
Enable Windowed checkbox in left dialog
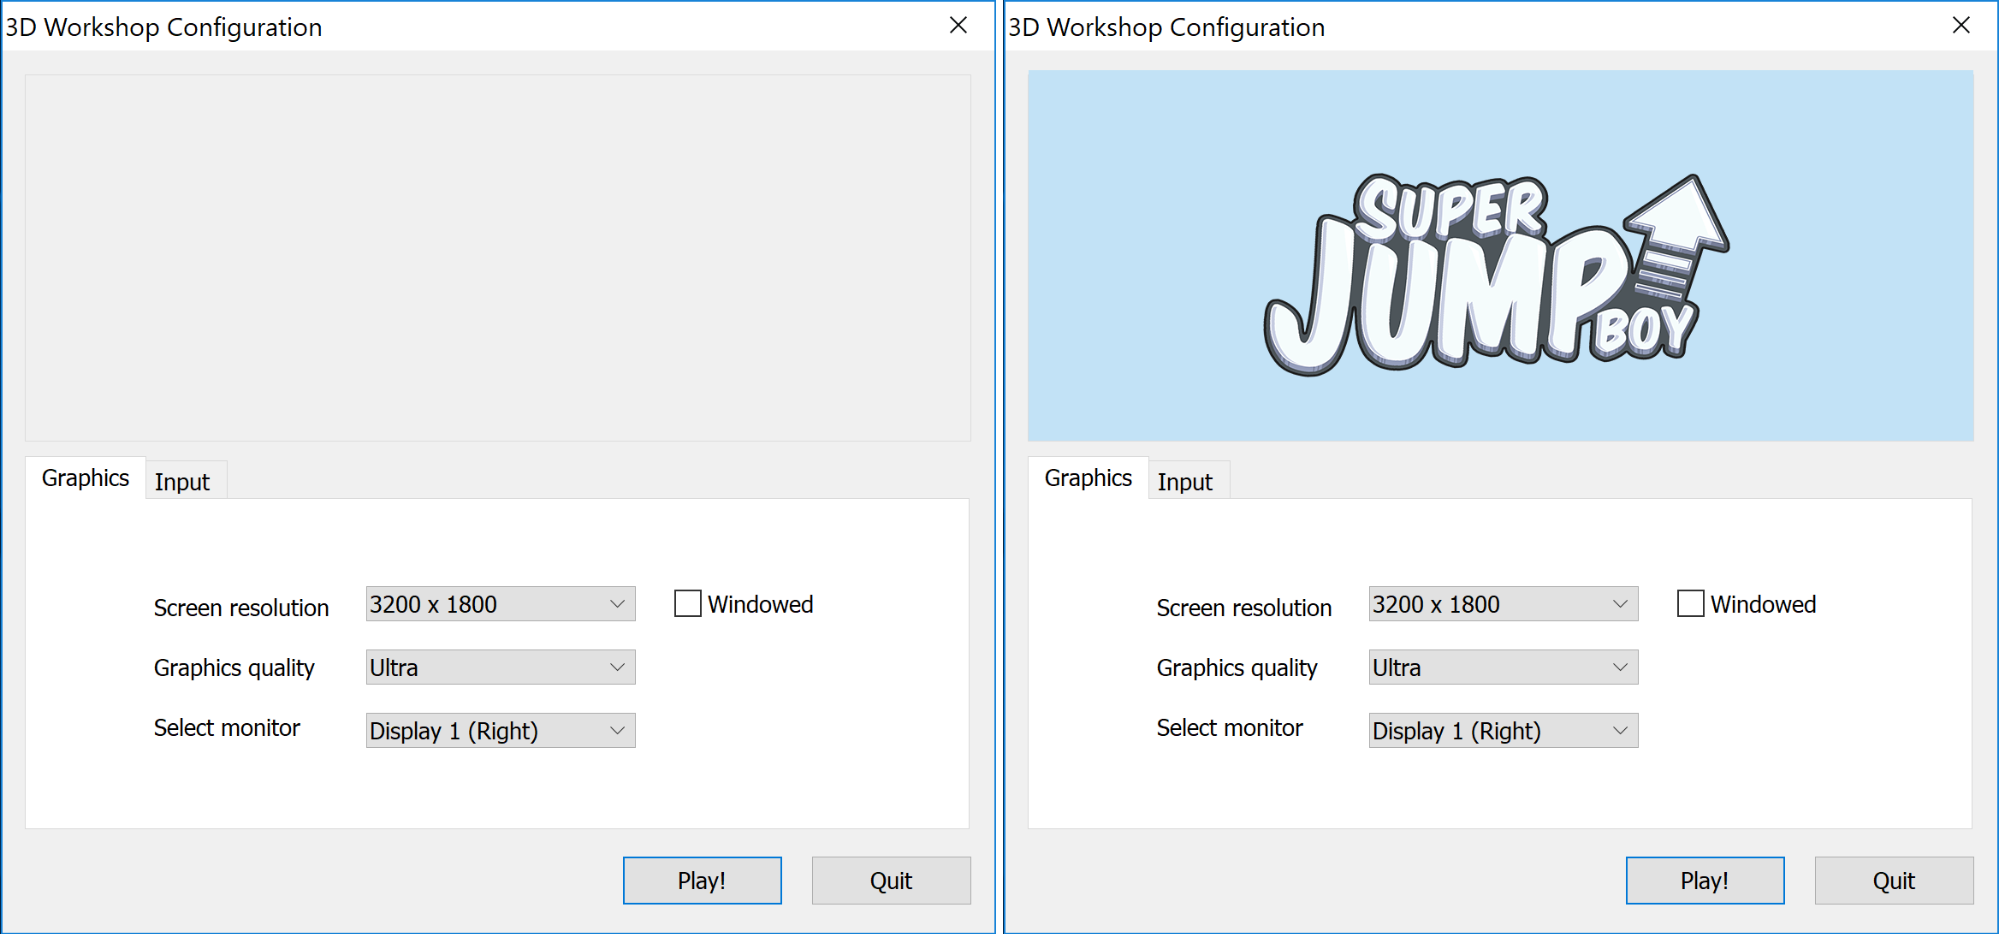pyautogui.click(x=688, y=604)
